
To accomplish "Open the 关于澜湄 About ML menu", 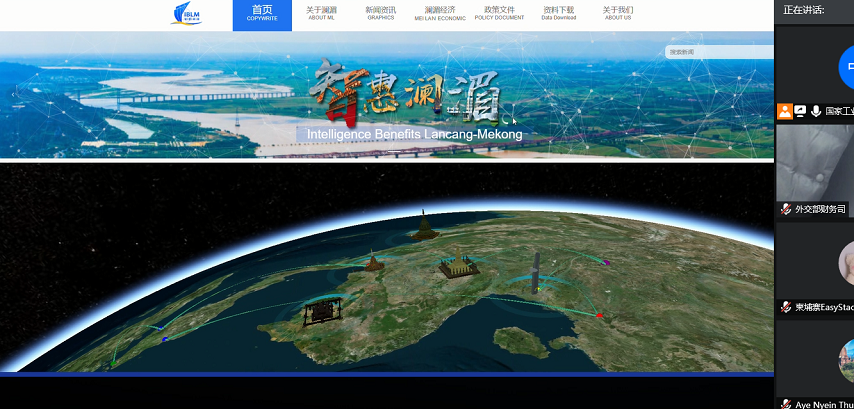I will click(x=321, y=14).
